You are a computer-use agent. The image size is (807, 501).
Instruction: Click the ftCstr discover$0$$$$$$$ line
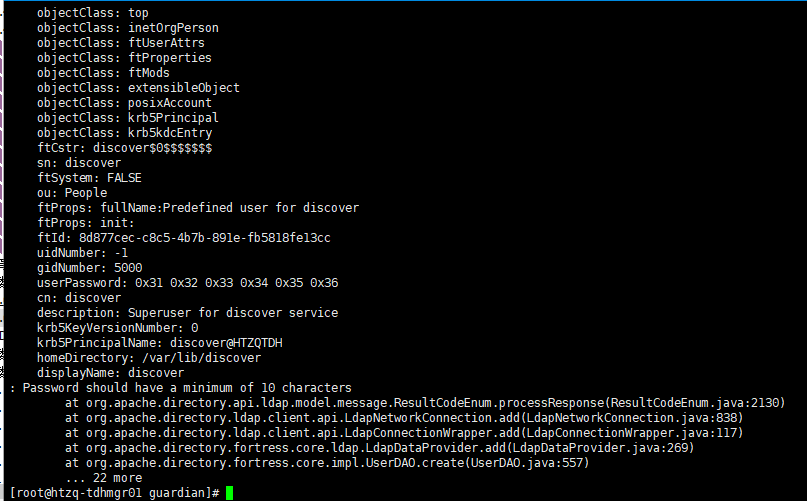[x=124, y=148]
